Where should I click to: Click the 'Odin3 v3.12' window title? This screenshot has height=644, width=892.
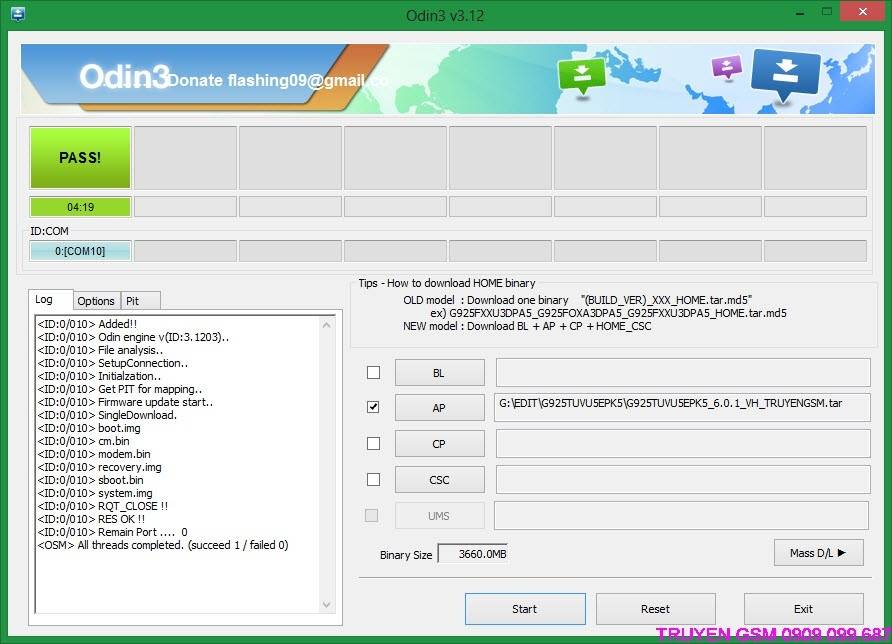(445, 15)
